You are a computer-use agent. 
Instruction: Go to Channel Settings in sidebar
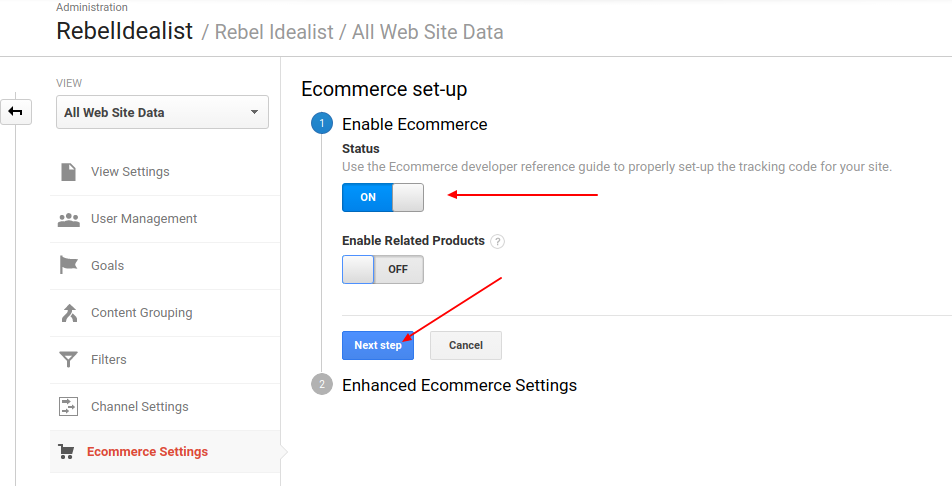pos(139,407)
